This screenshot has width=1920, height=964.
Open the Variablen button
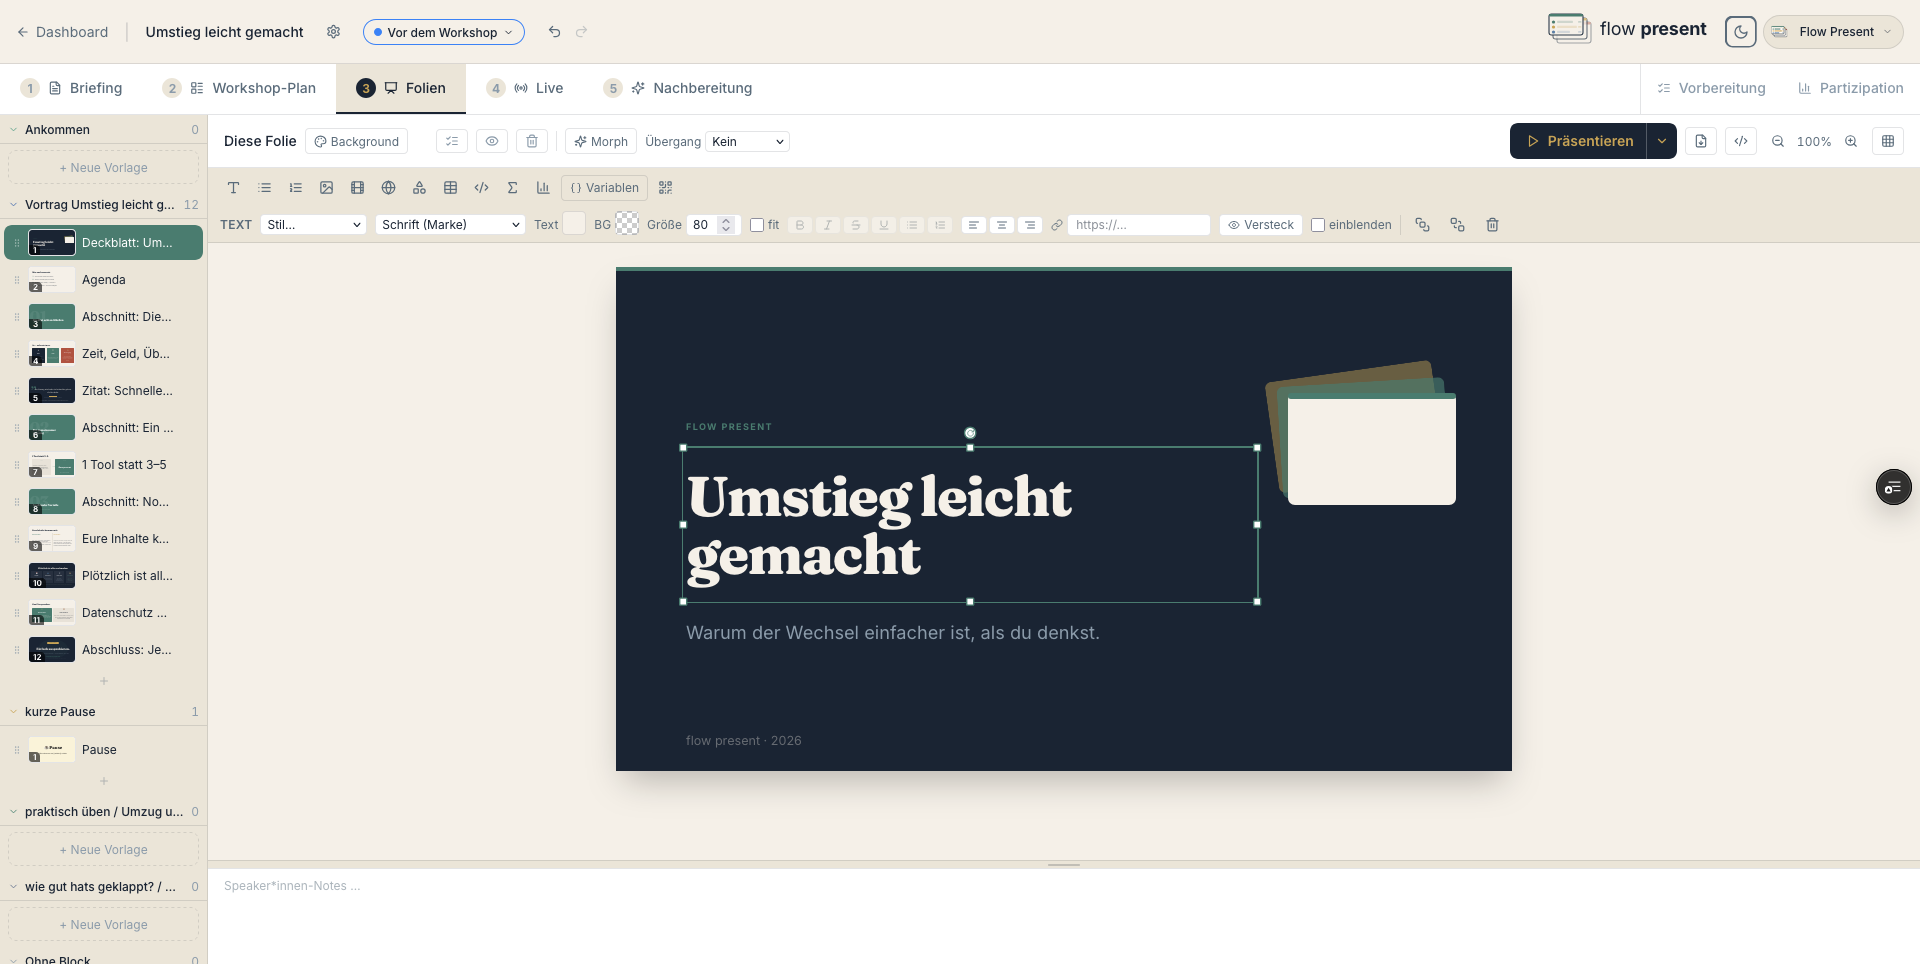point(604,188)
